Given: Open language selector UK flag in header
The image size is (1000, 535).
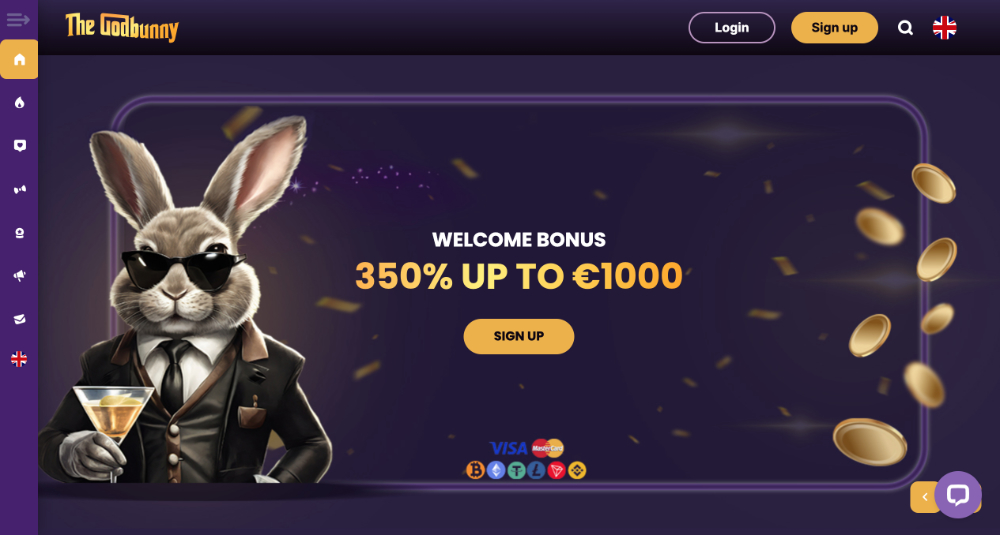Looking at the screenshot, I should [x=945, y=27].
